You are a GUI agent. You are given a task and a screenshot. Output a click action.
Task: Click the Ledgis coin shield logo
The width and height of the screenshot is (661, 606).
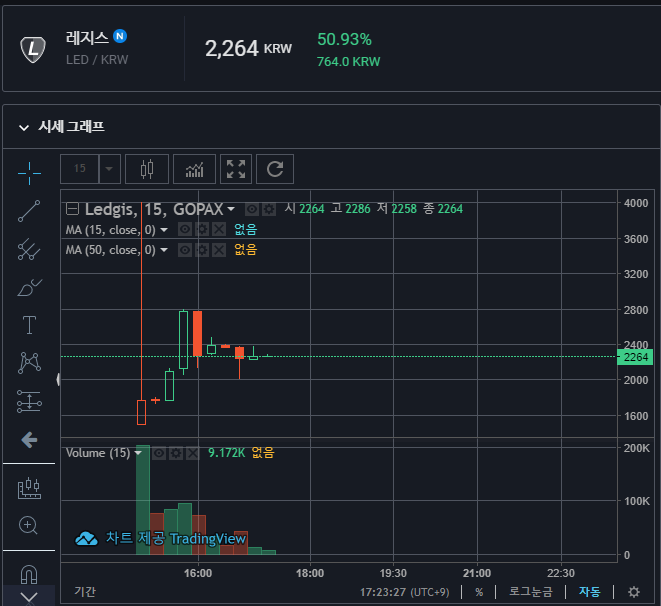pyautogui.click(x=33, y=49)
